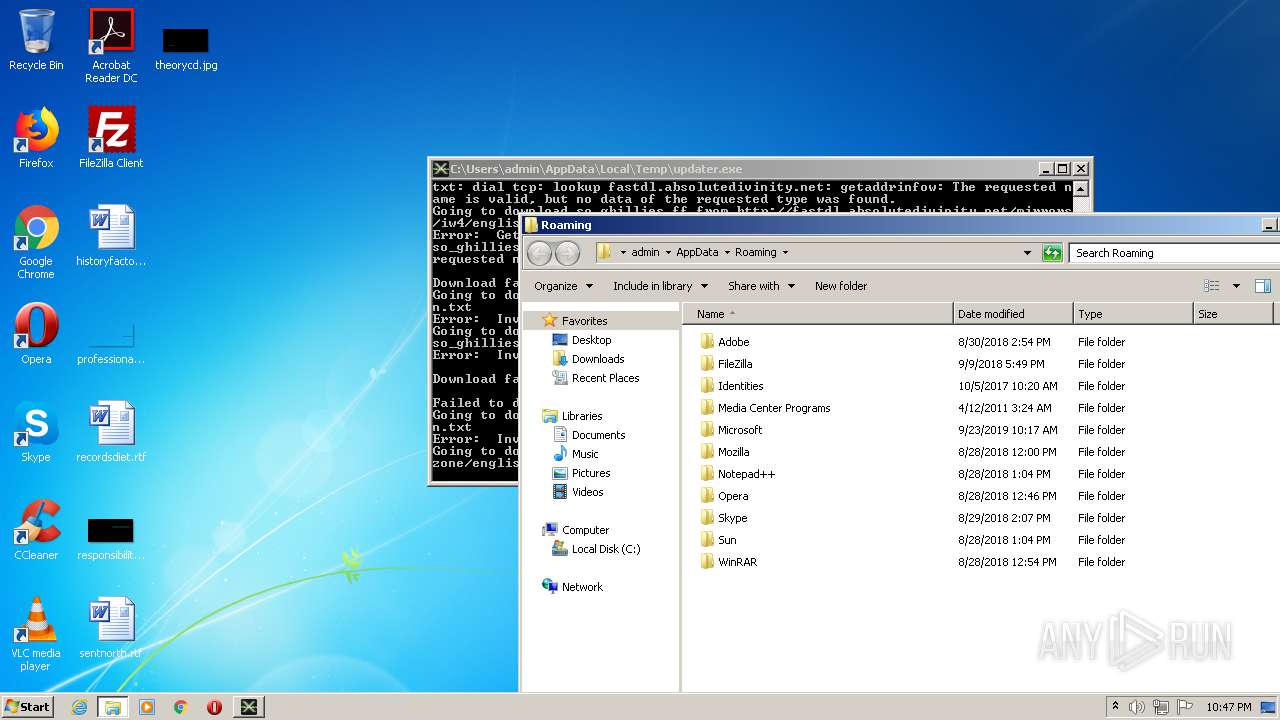Image resolution: width=1280 pixels, height=720 pixels.
Task: Select Network in navigation pane
Action: tap(582, 587)
